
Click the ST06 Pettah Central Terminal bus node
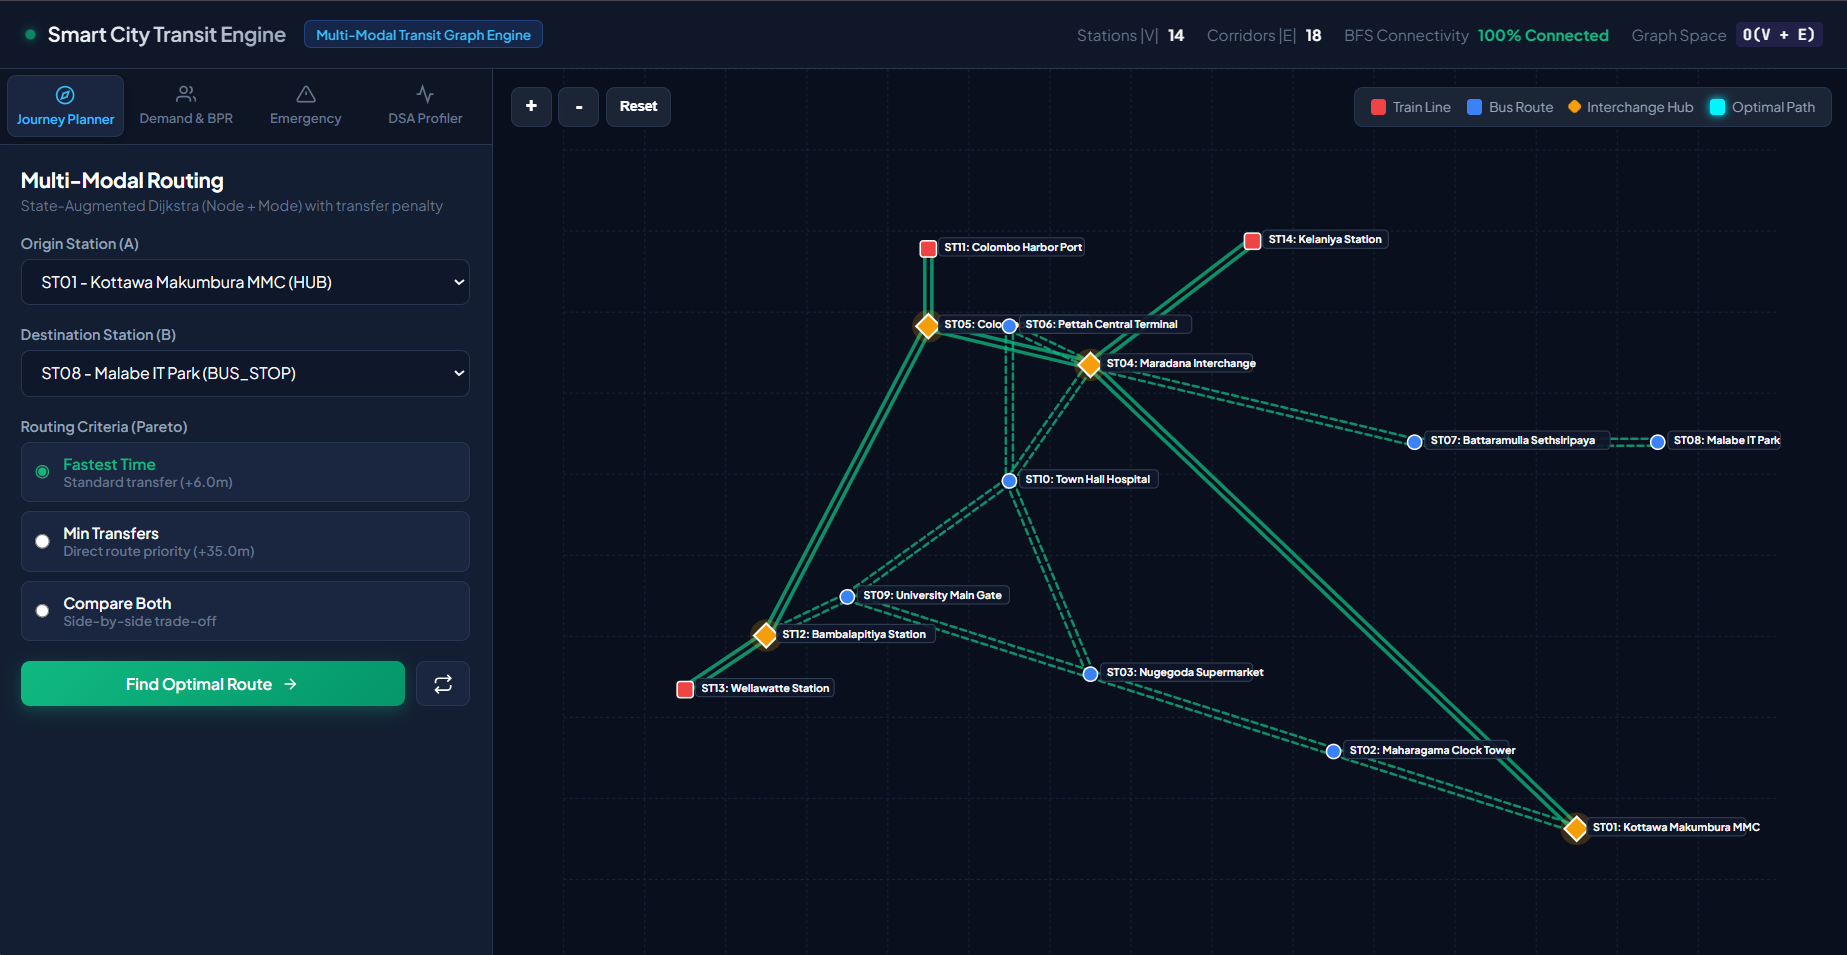(1009, 326)
